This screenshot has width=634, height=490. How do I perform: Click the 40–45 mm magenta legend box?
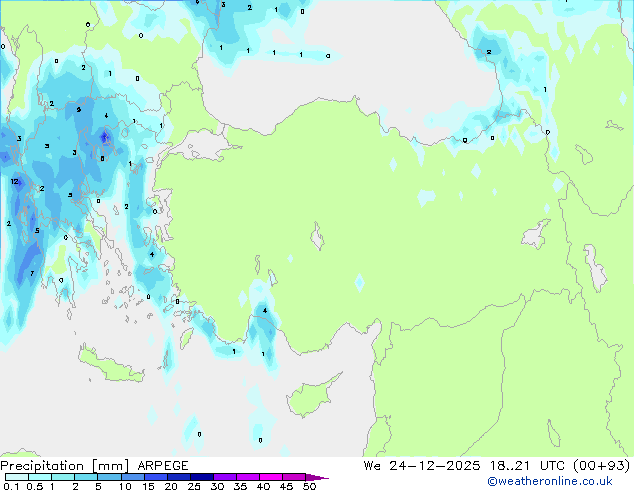click(271, 477)
